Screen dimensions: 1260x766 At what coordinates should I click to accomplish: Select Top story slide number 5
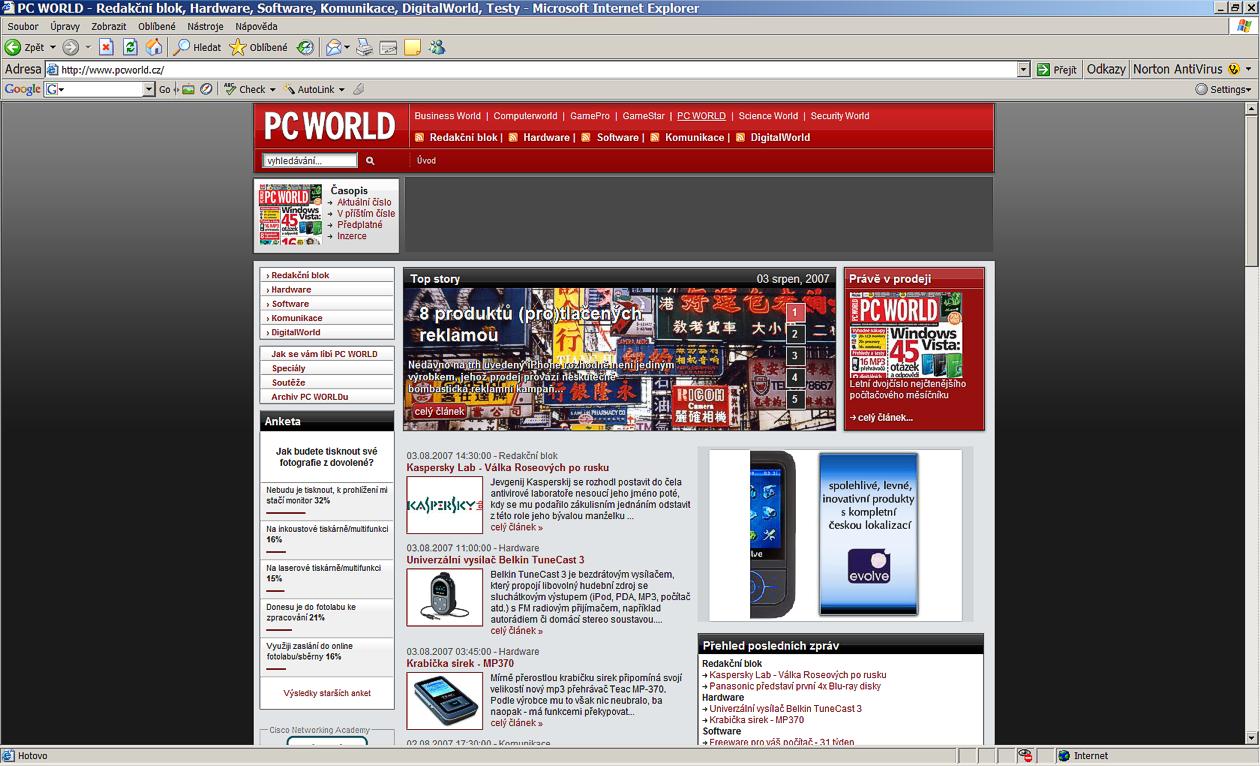pos(795,400)
